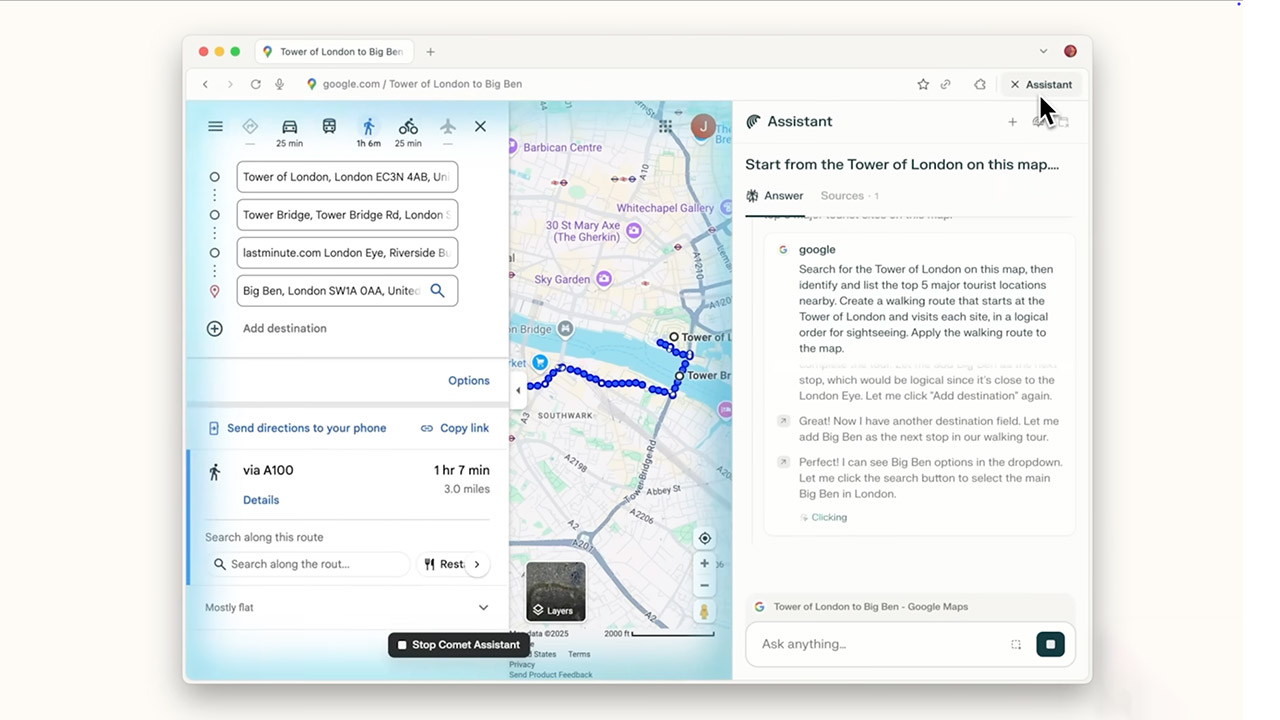Click screenshot selection icon in input
This screenshot has height=720, width=1280.
tap(1016, 644)
